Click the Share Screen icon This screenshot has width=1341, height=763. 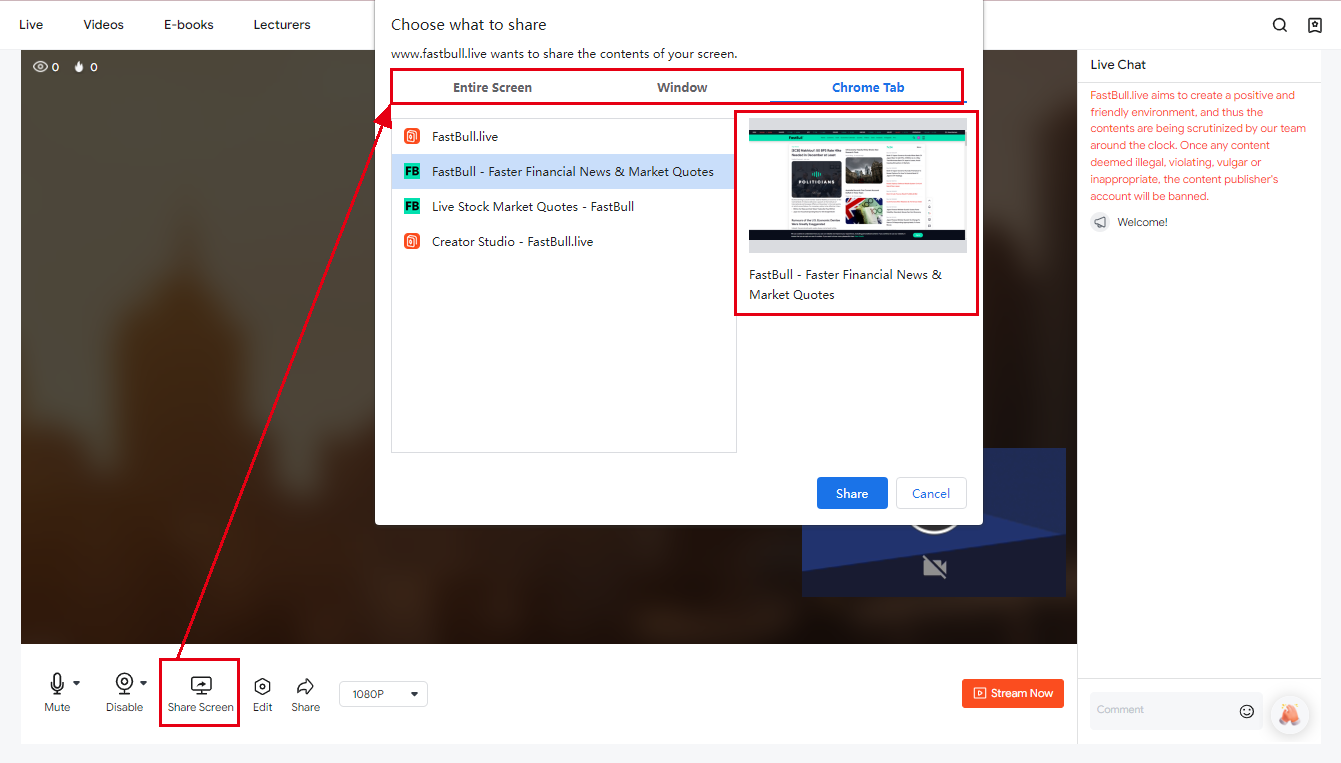(x=201, y=685)
